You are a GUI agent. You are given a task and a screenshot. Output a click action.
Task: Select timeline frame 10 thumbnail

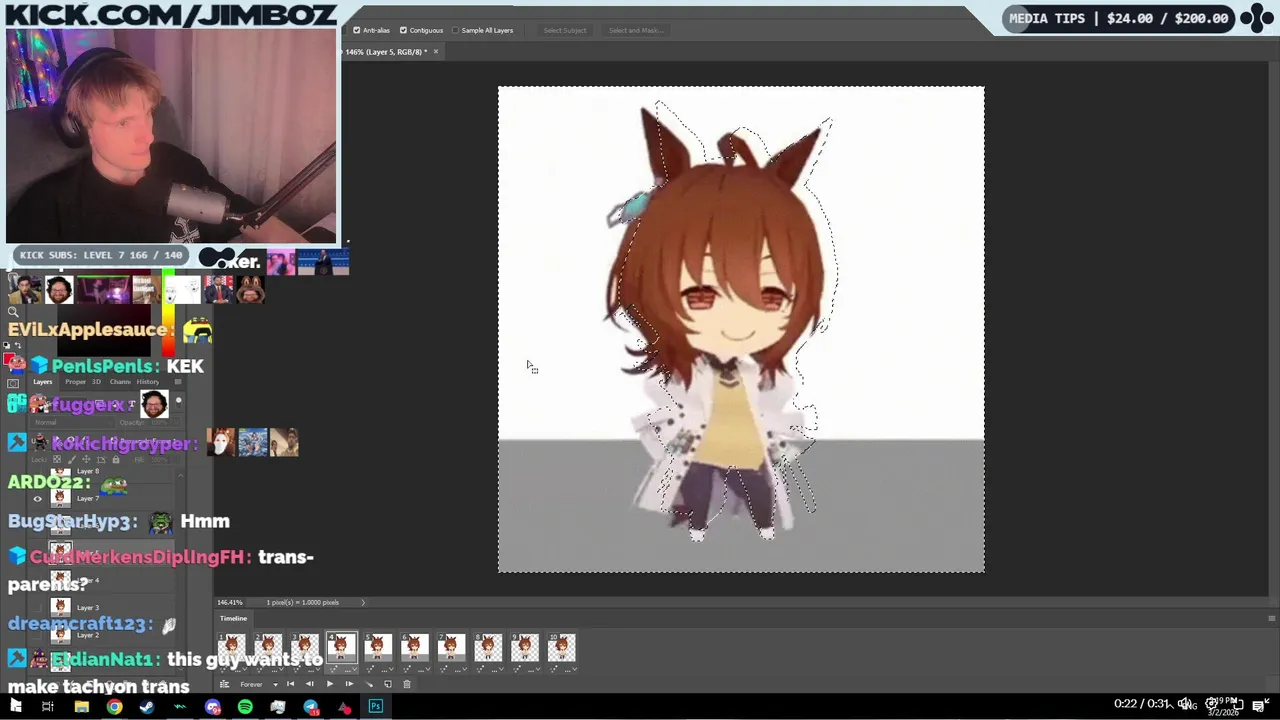[x=561, y=648]
